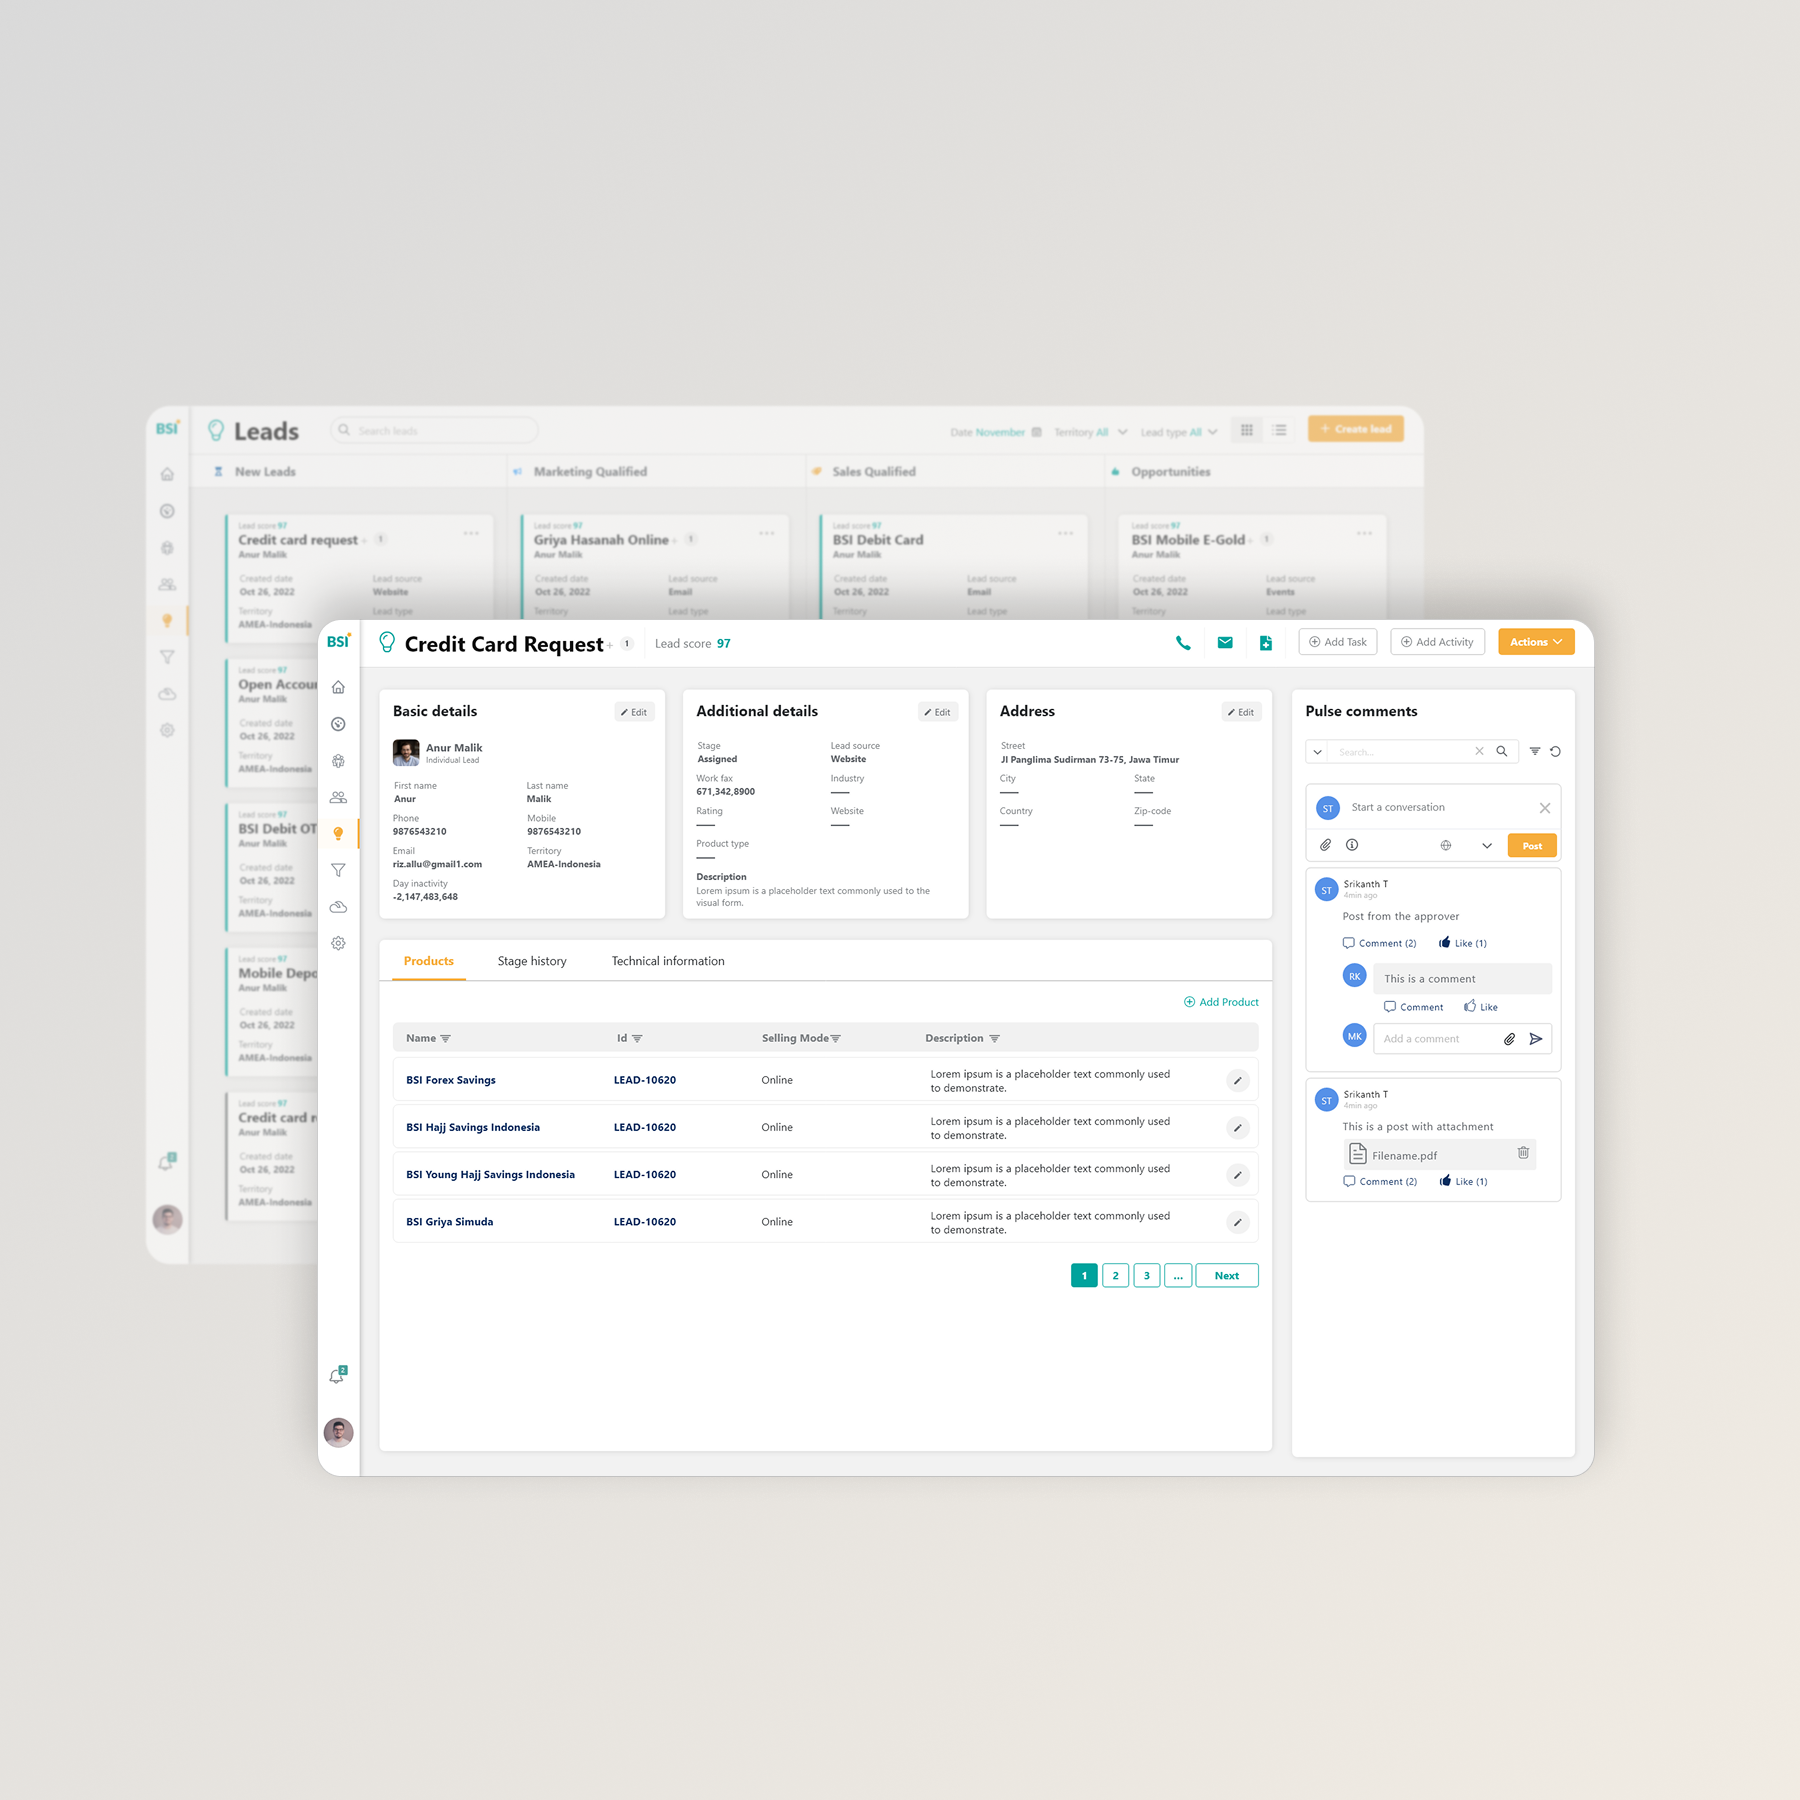Open Territory dropdown in Leads window
This screenshot has width=1800, height=1800.
click(1090, 432)
